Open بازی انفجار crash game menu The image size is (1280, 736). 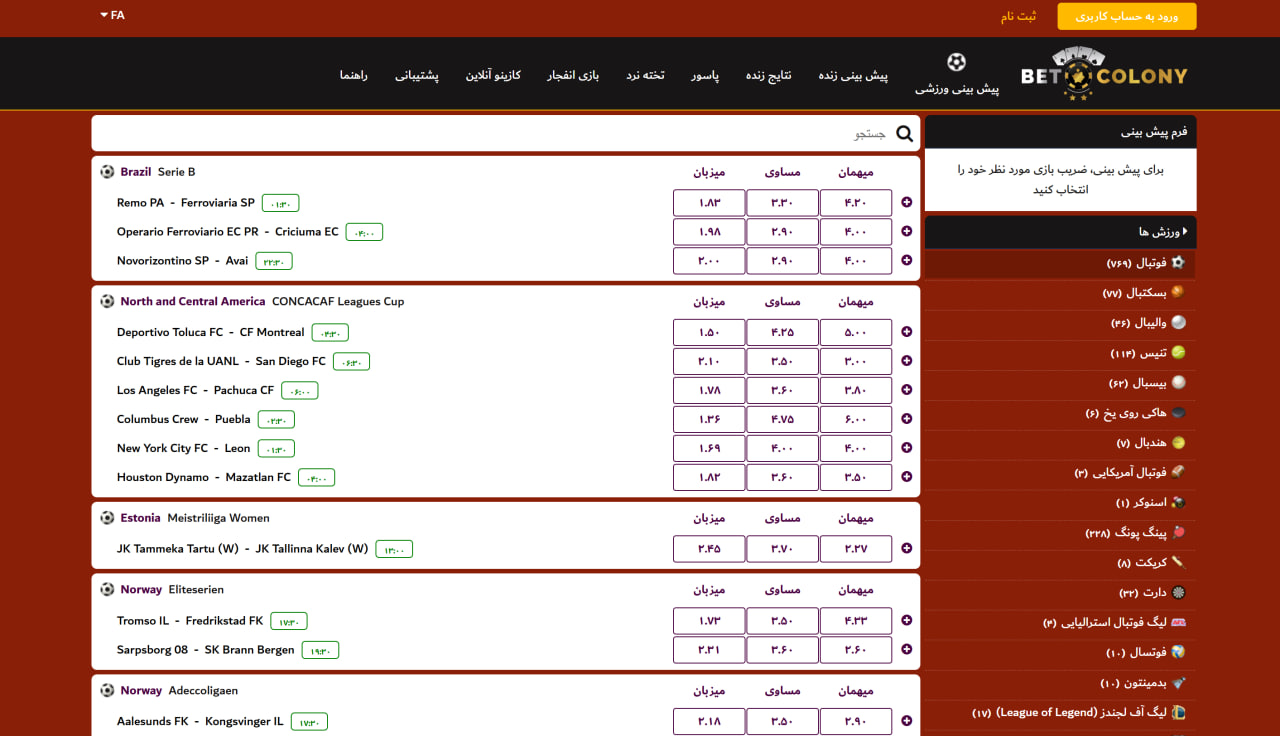573,76
